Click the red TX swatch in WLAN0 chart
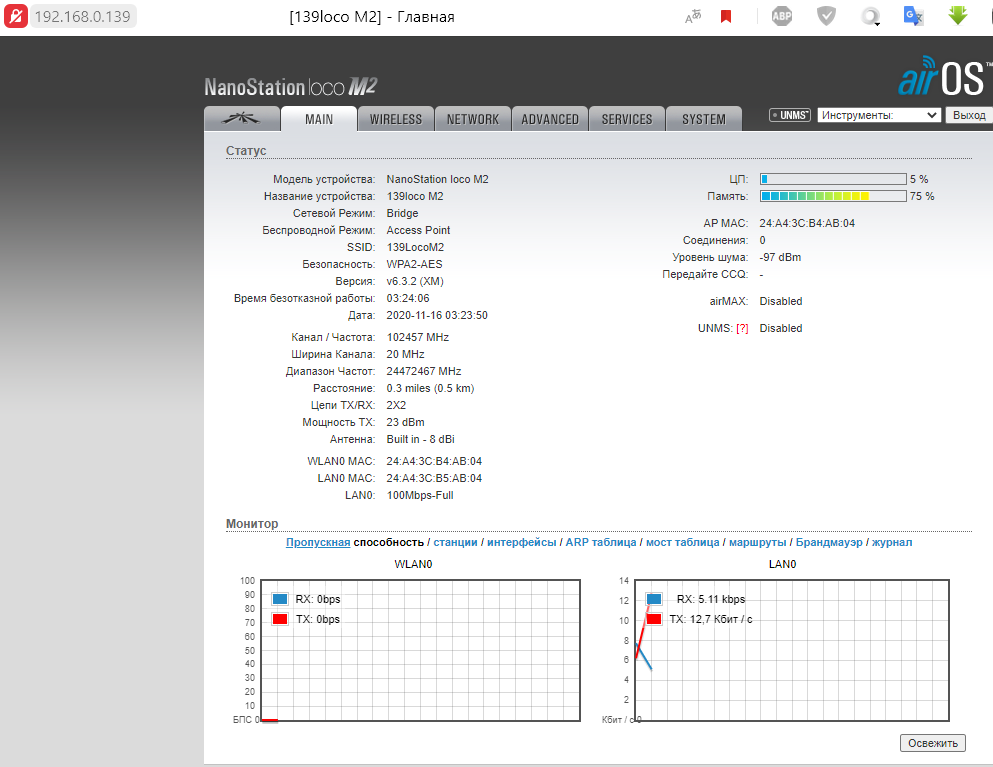 tap(280, 619)
